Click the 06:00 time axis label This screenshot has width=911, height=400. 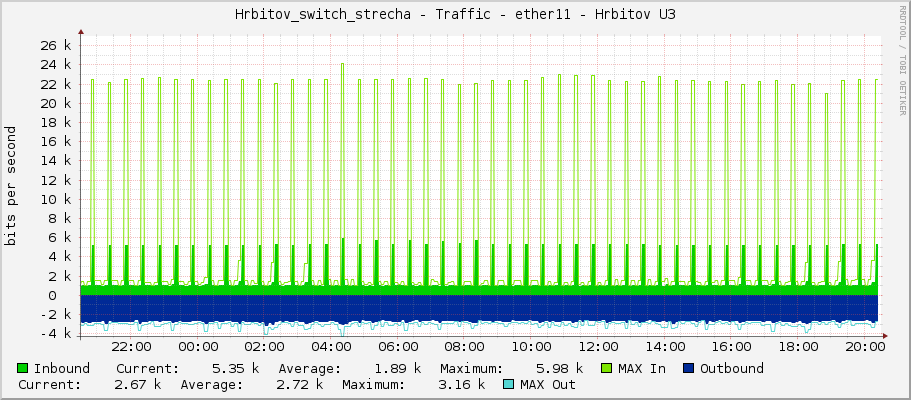[398, 347]
